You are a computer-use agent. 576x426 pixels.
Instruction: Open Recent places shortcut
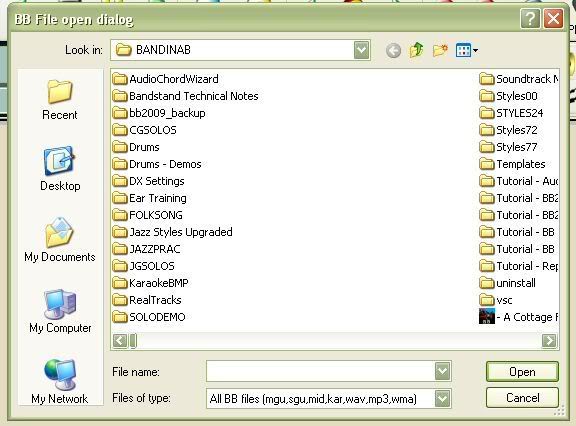[x=60, y=99]
